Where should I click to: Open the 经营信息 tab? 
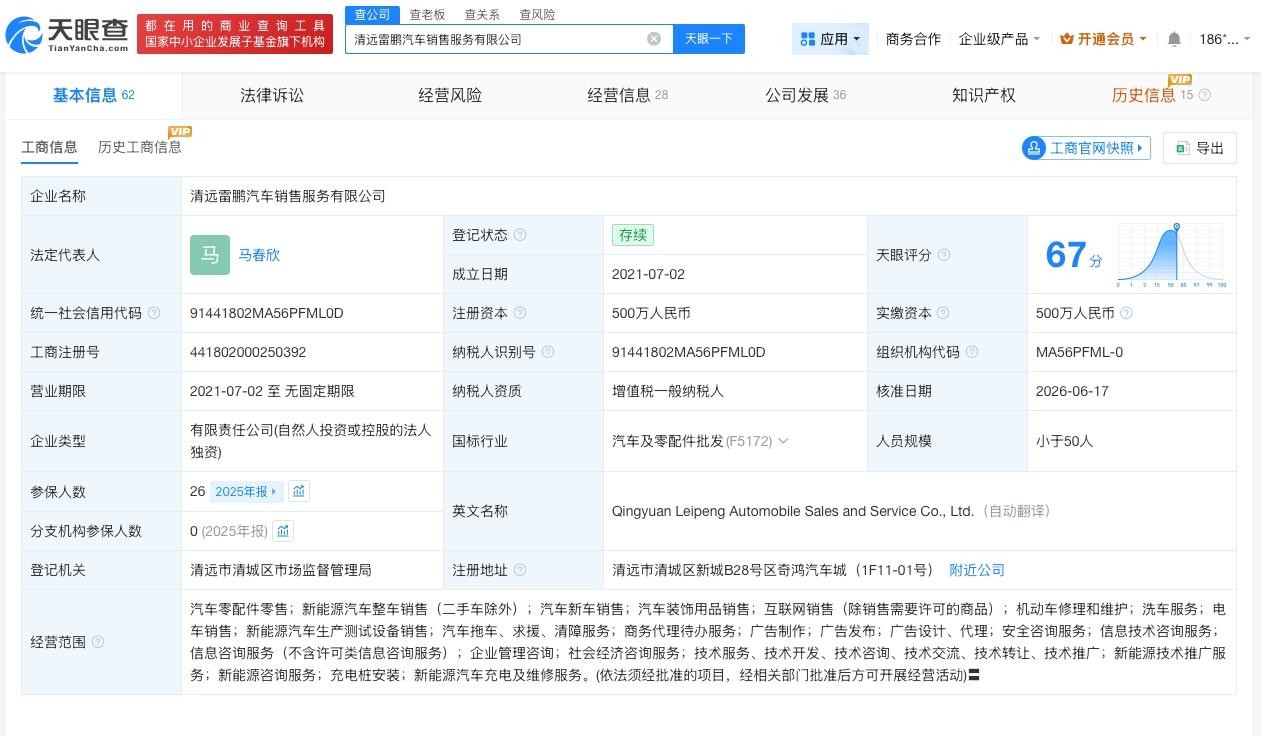click(627, 95)
